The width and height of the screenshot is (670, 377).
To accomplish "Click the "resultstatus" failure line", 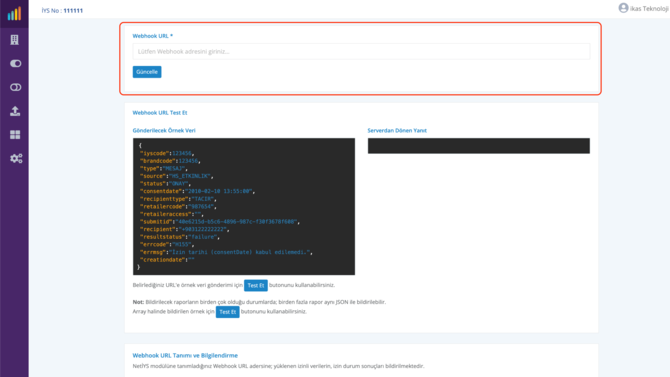I will tap(180, 237).
